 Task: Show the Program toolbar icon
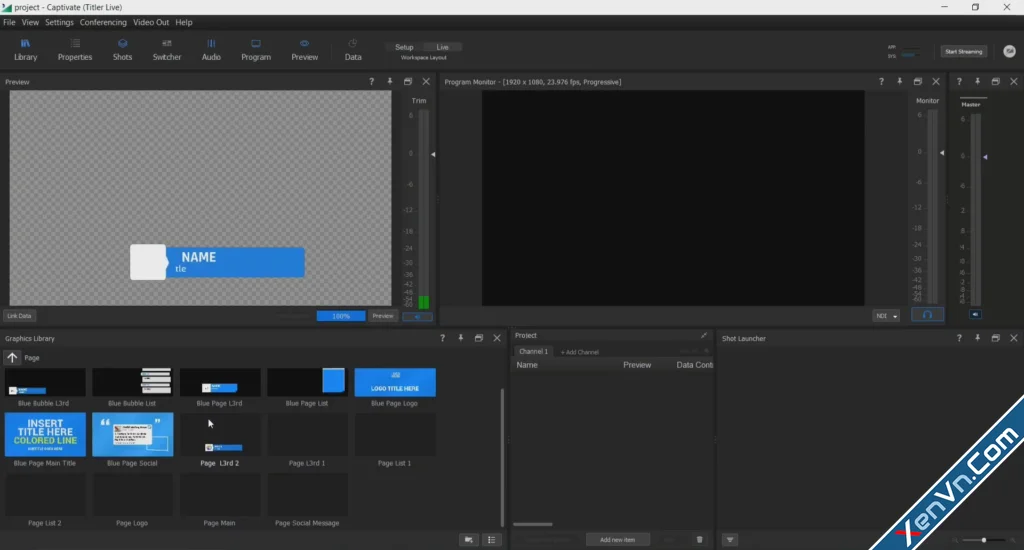(256, 50)
